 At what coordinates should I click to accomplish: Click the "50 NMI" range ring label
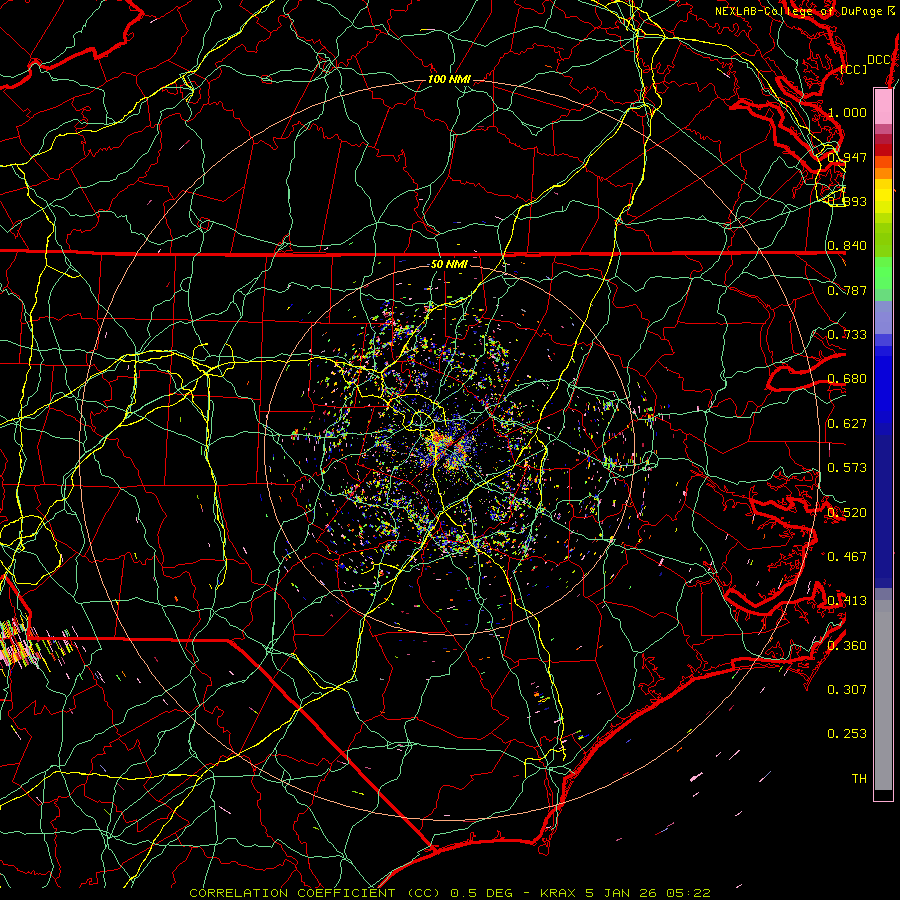click(449, 264)
